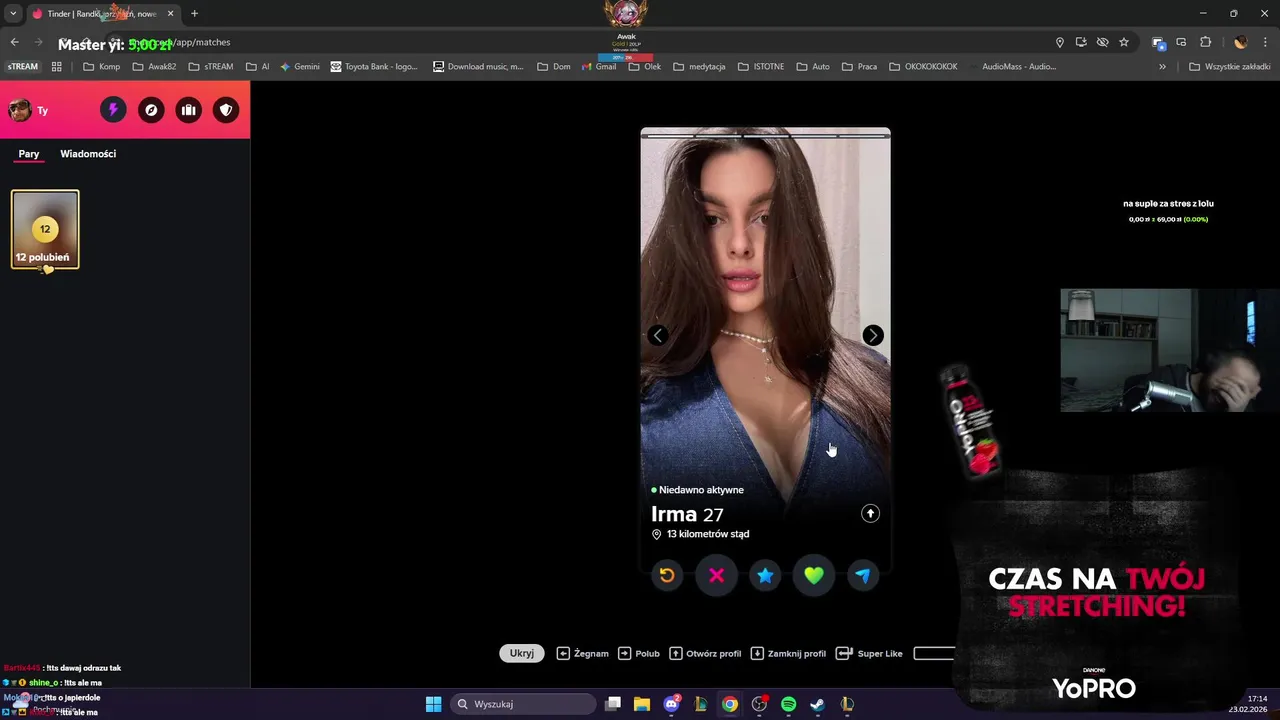Viewport: 1280px width, 720px height.
Task: Open Steam from the taskbar
Action: [x=817, y=704]
